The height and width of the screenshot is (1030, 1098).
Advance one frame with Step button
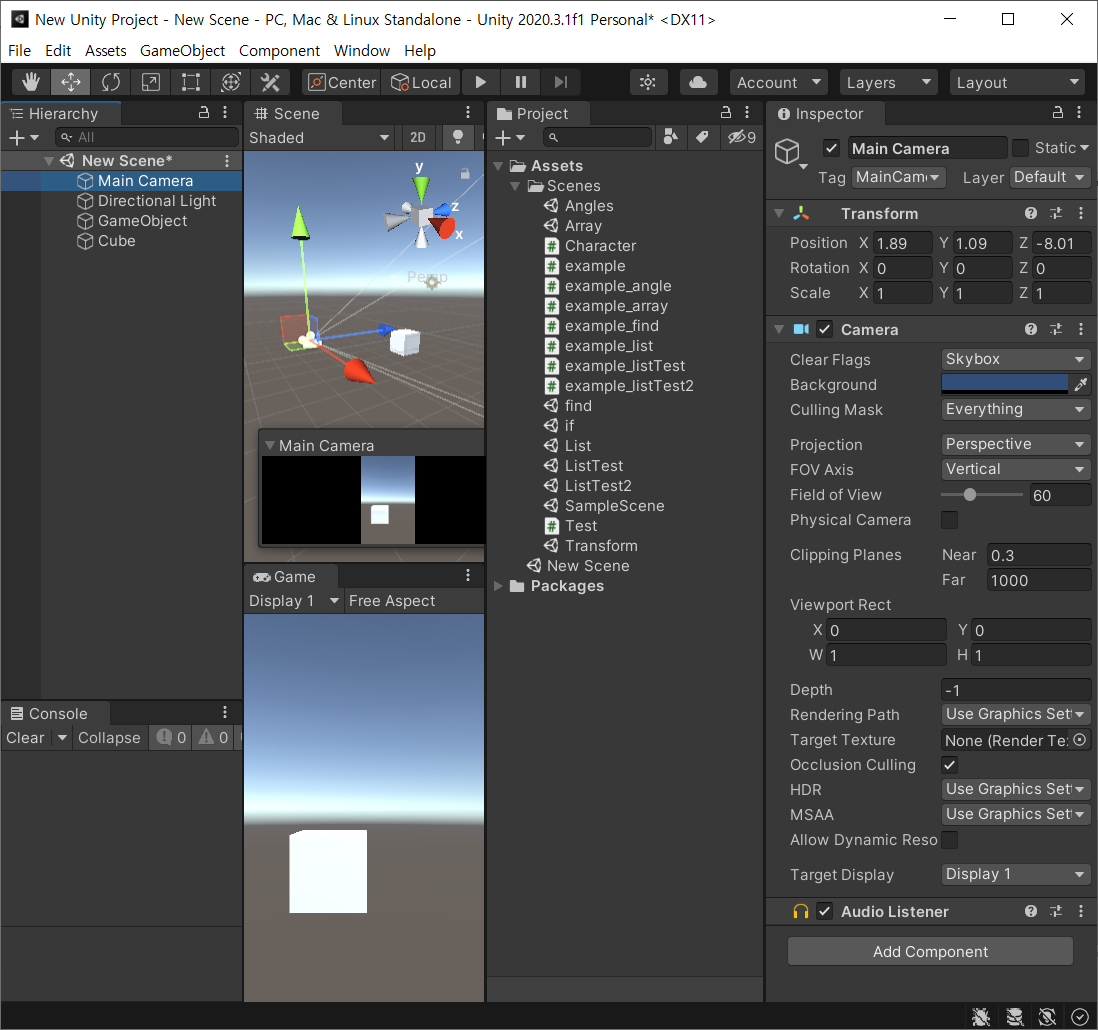(560, 83)
